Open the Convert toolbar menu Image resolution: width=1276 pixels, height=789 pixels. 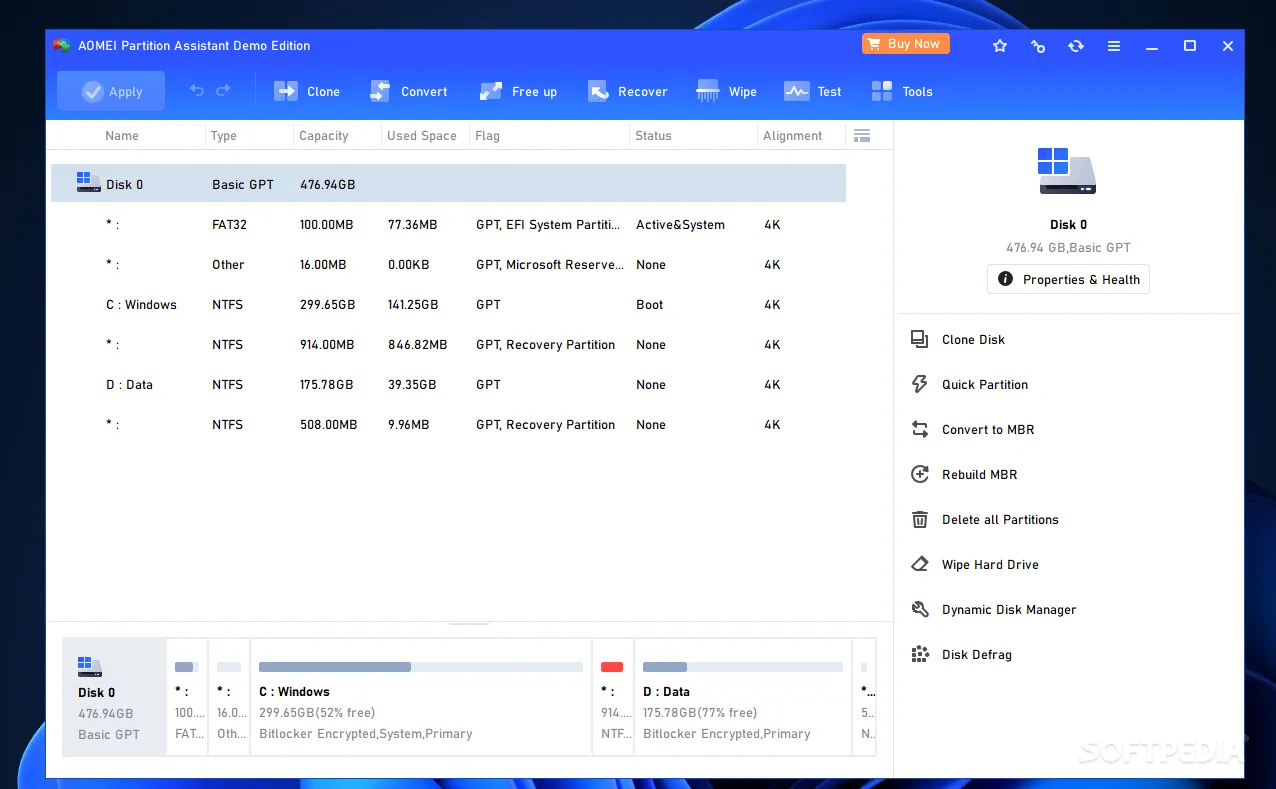coord(409,91)
